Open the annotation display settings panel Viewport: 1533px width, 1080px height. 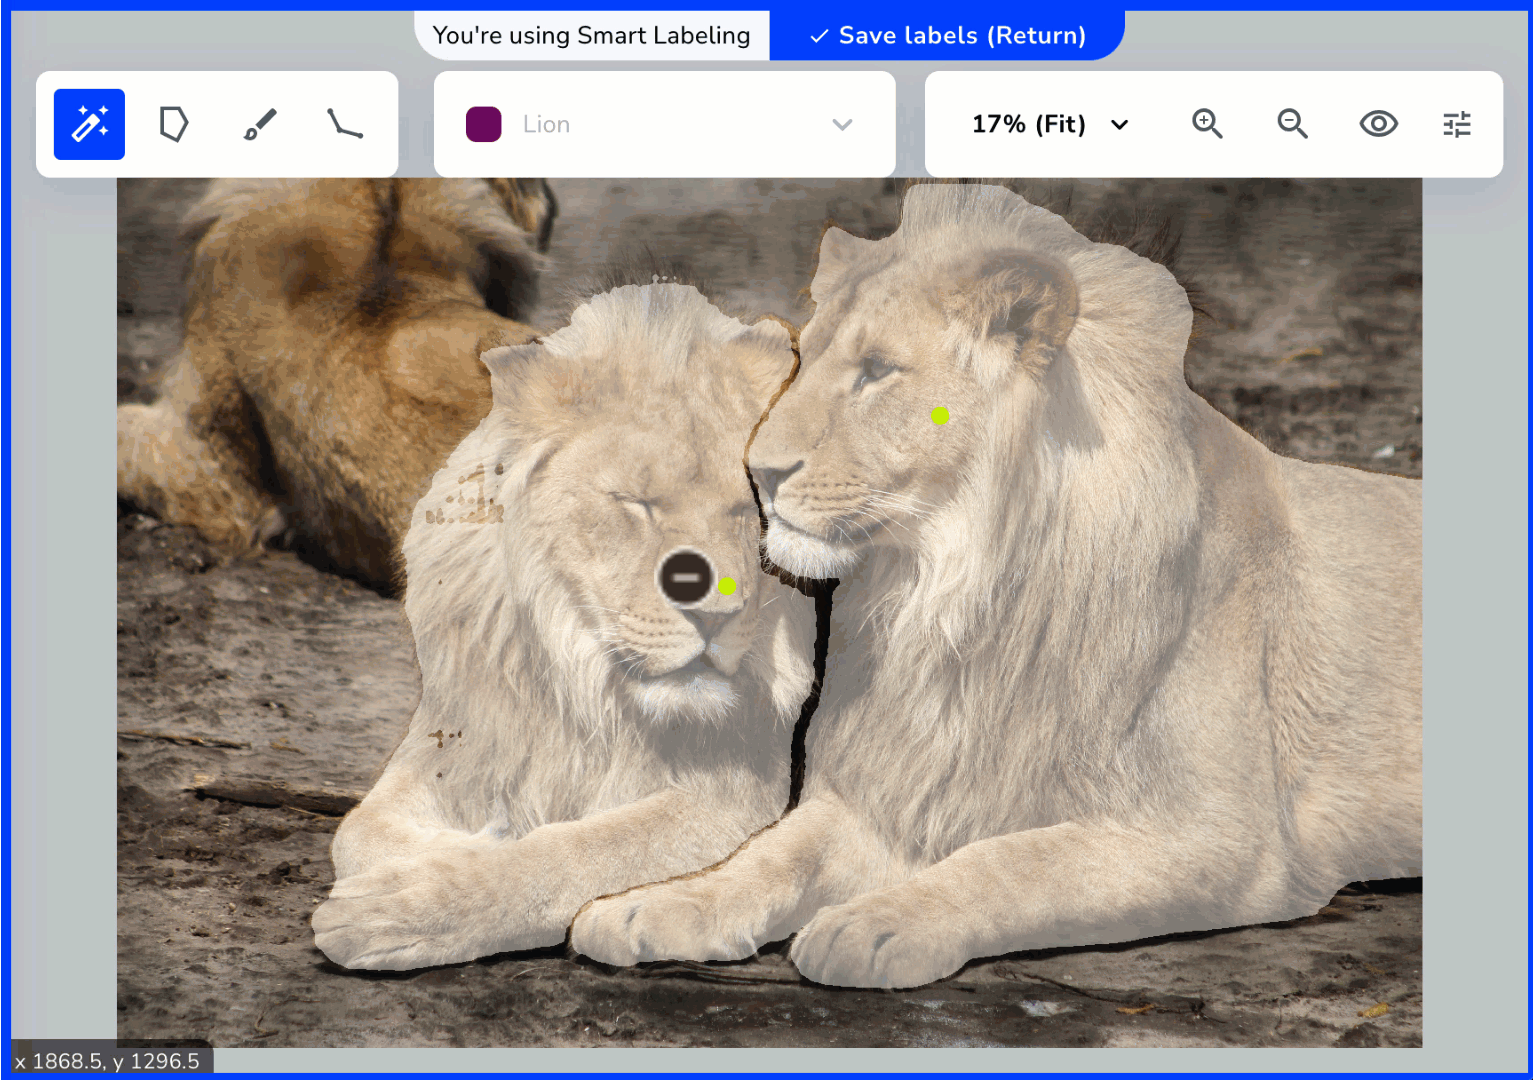[1457, 123]
